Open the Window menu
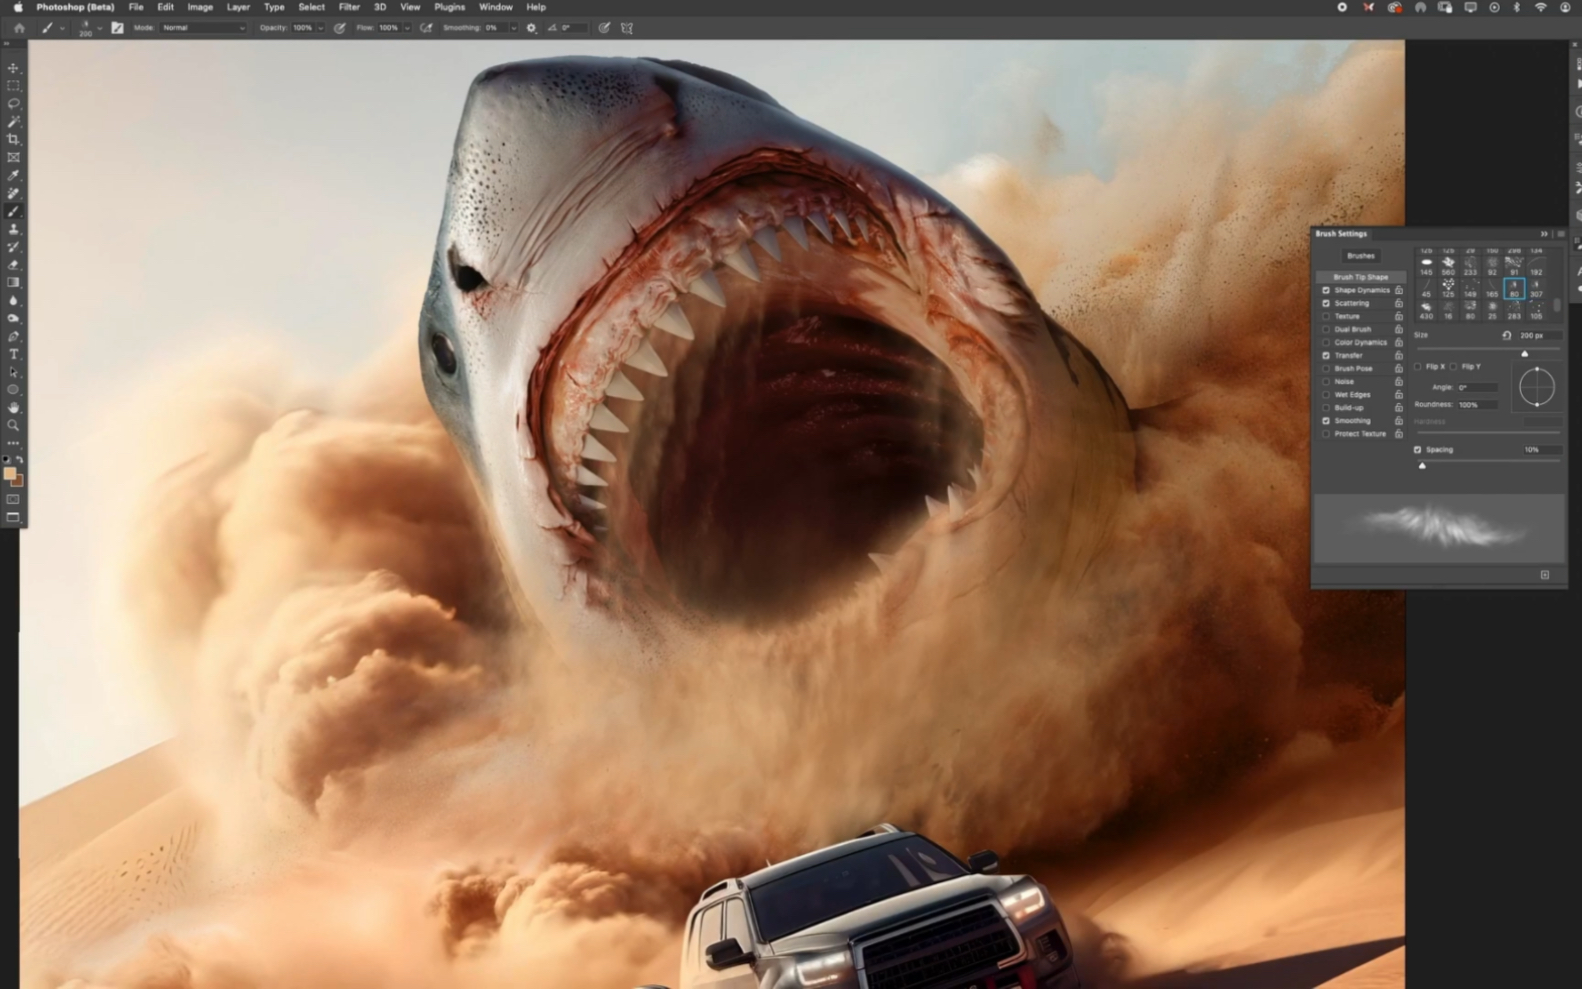This screenshot has width=1582, height=989. click(x=495, y=7)
